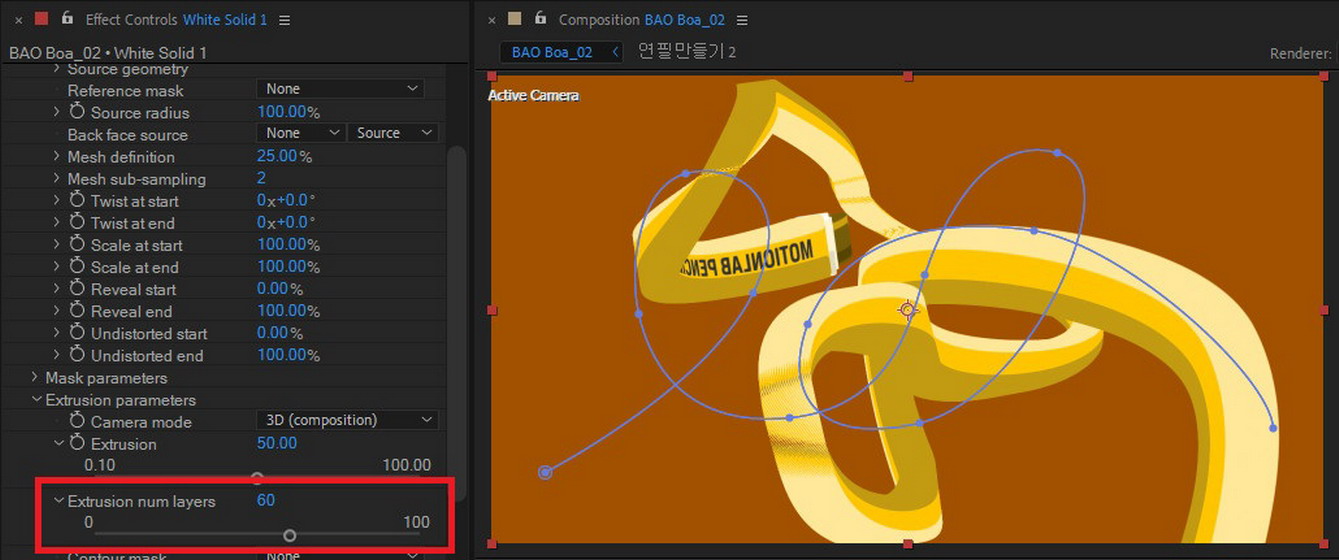The height and width of the screenshot is (560, 1339).
Task: Close the Composition panel tab
Action: pos(491,20)
